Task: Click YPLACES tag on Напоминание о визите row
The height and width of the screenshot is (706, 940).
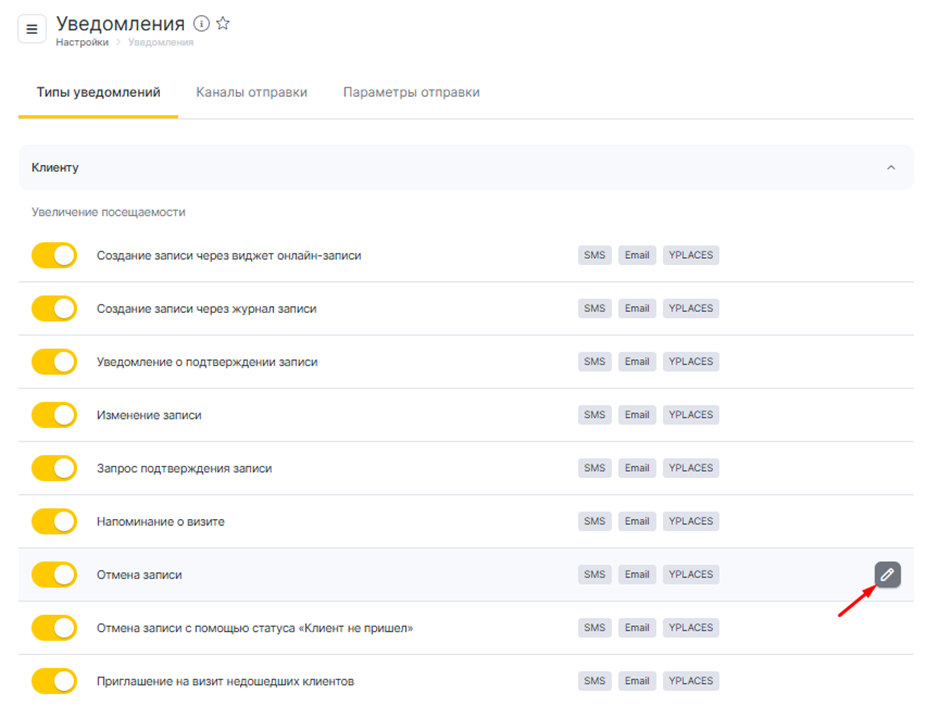Action: point(690,521)
